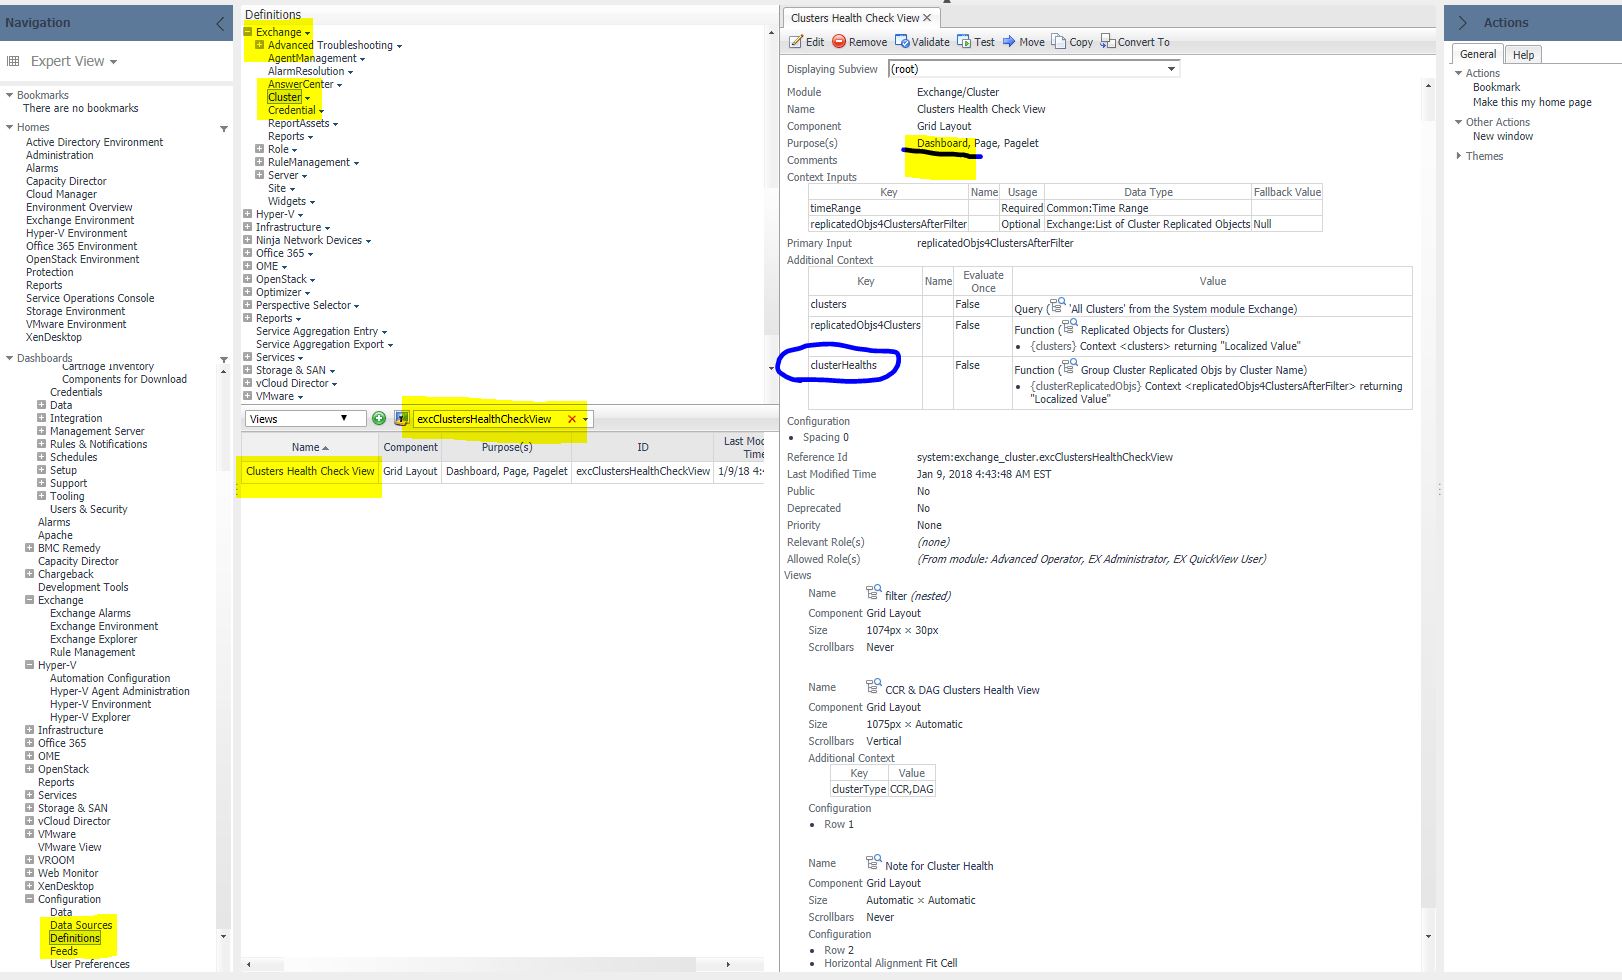Viewport: 1622px width, 980px height.
Task: Click the horizontal scrollbar under views table
Action: coord(488,964)
